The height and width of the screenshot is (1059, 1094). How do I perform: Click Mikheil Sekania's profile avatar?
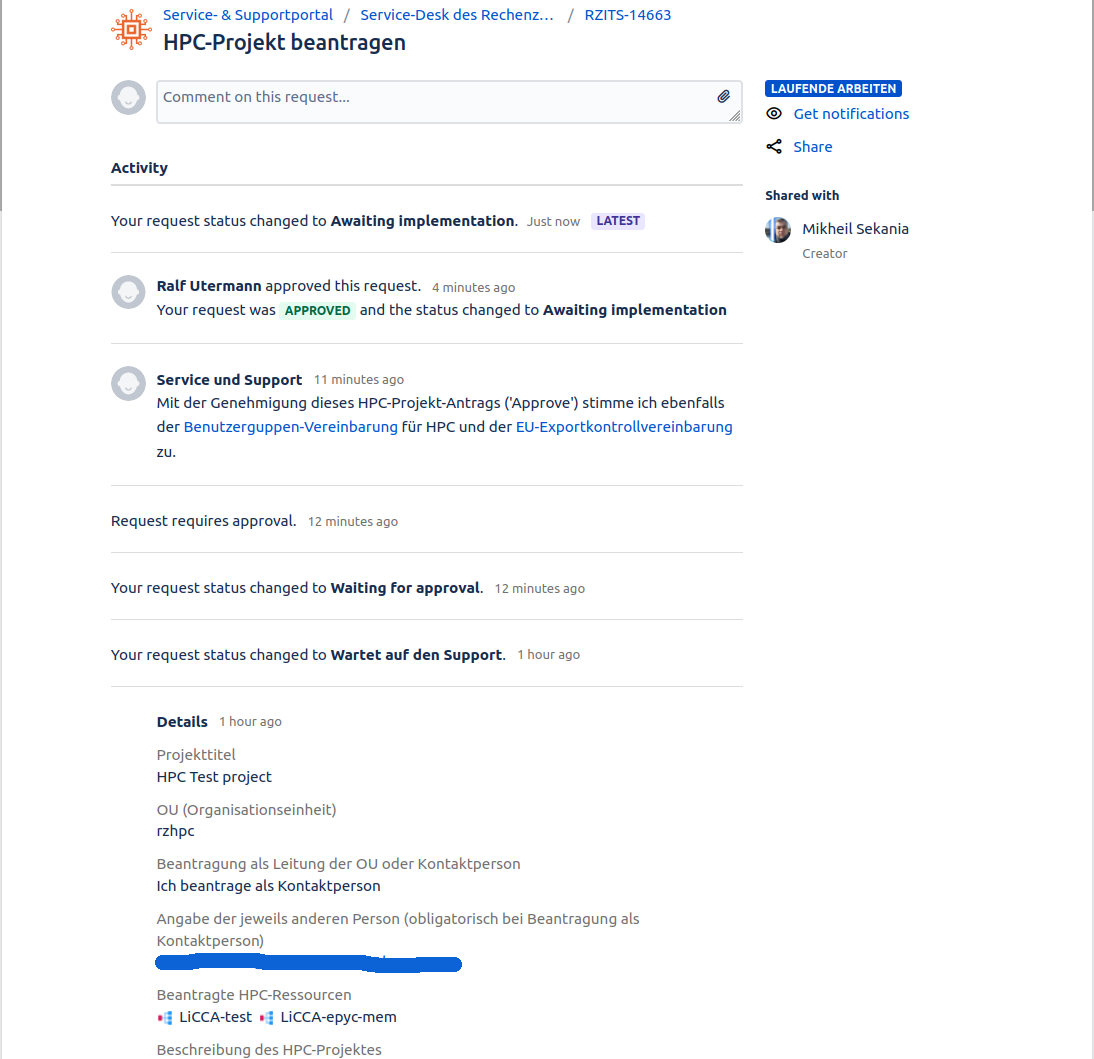pyautogui.click(x=778, y=230)
